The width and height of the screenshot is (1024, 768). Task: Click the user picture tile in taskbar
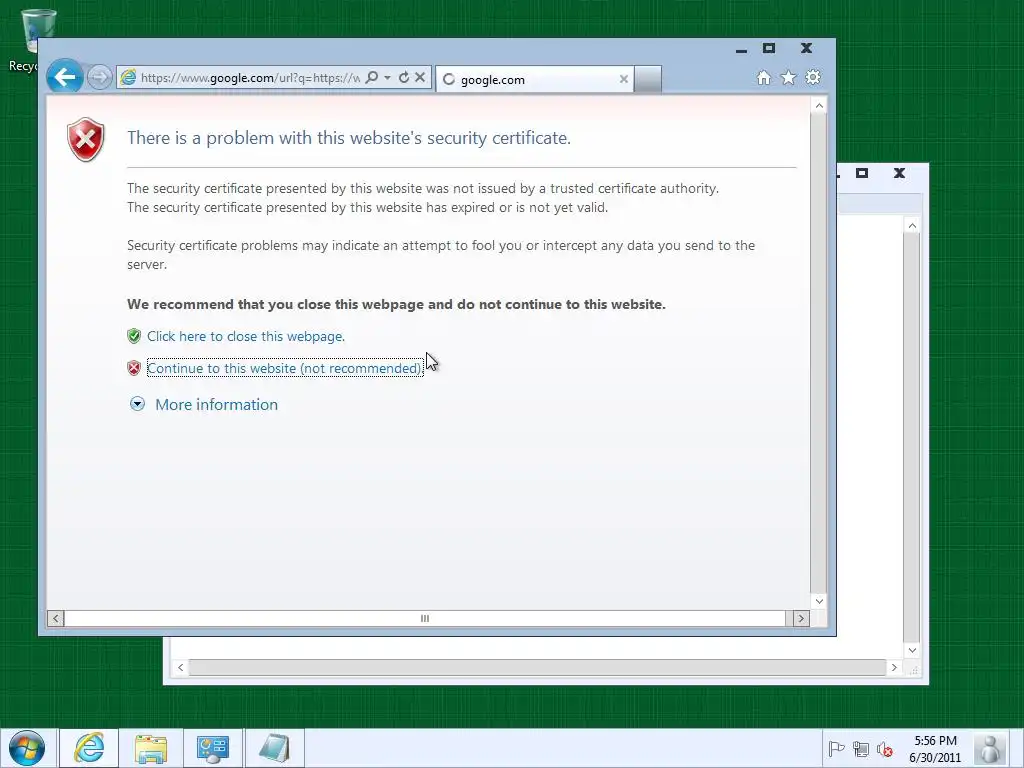pos(991,748)
